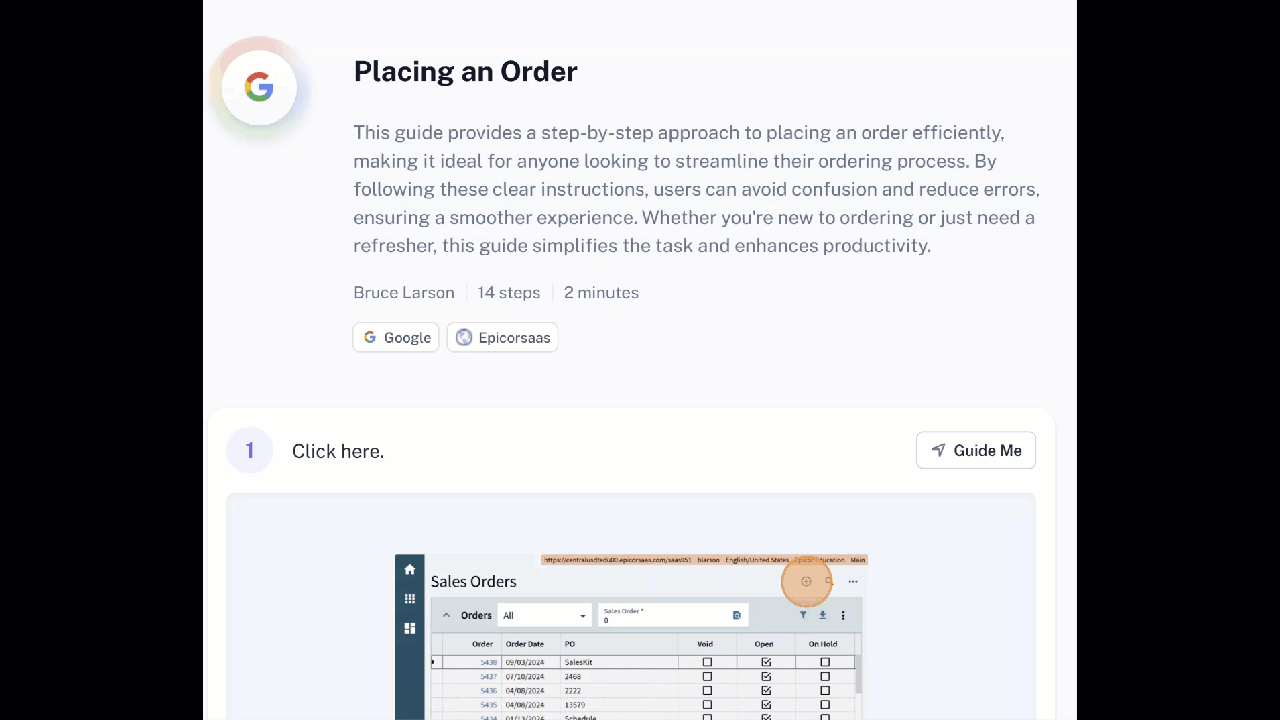The width and height of the screenshot is (1280, 720).
Task: Open the vertical ellipsis grid options menu
Action: point(843,615)
